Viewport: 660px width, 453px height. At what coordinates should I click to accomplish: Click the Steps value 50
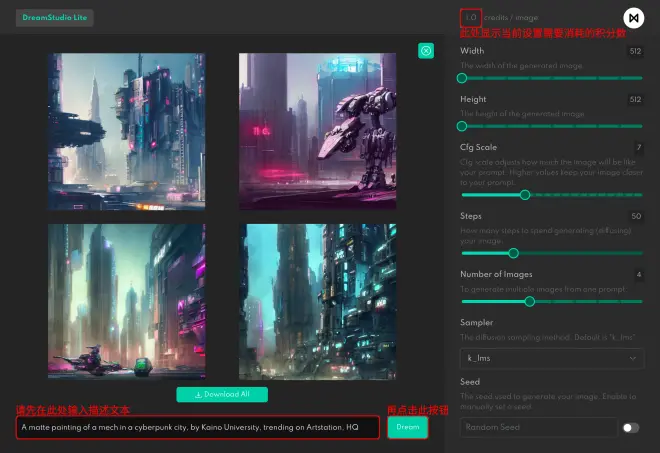636,216
